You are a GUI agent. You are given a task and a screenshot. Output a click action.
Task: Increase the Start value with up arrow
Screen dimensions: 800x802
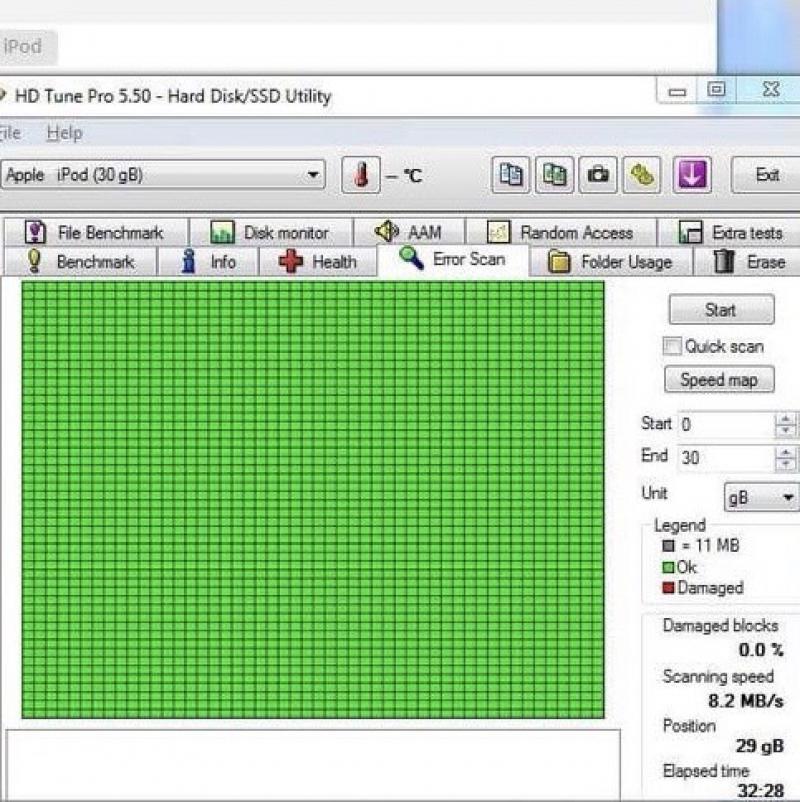[x=786, y=419]
